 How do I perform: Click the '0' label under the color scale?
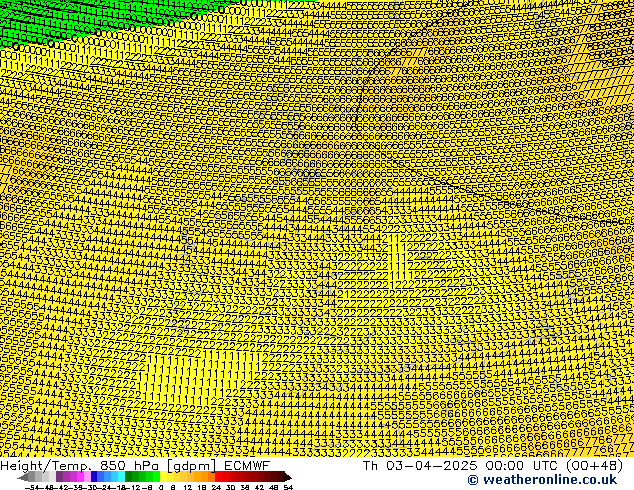click(161, 488)
